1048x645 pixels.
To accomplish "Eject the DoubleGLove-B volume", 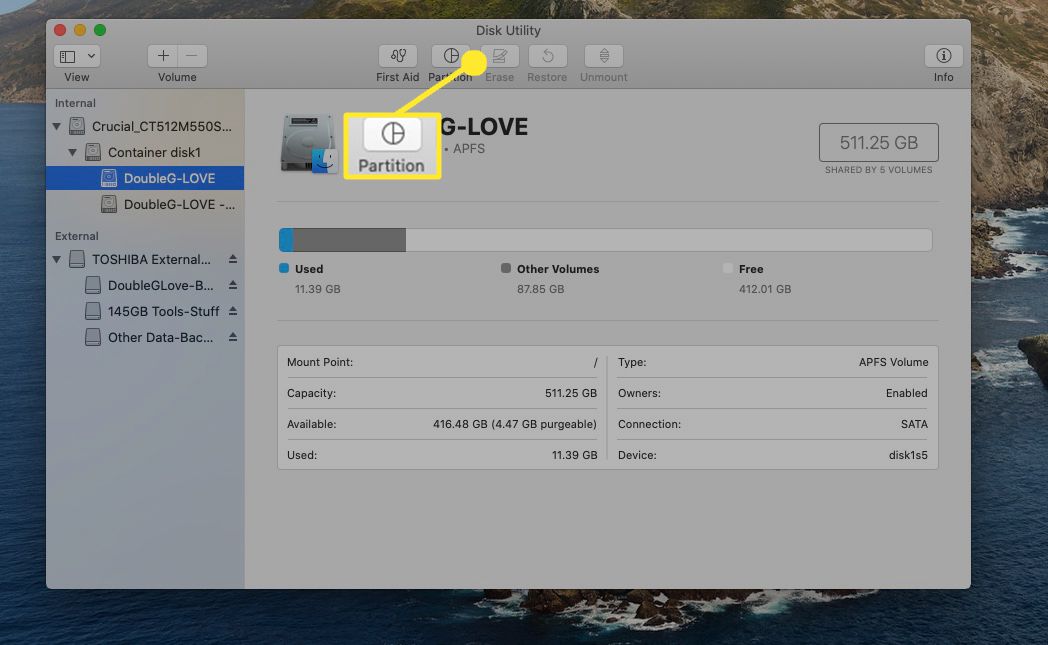I will [x=233, y=285].
